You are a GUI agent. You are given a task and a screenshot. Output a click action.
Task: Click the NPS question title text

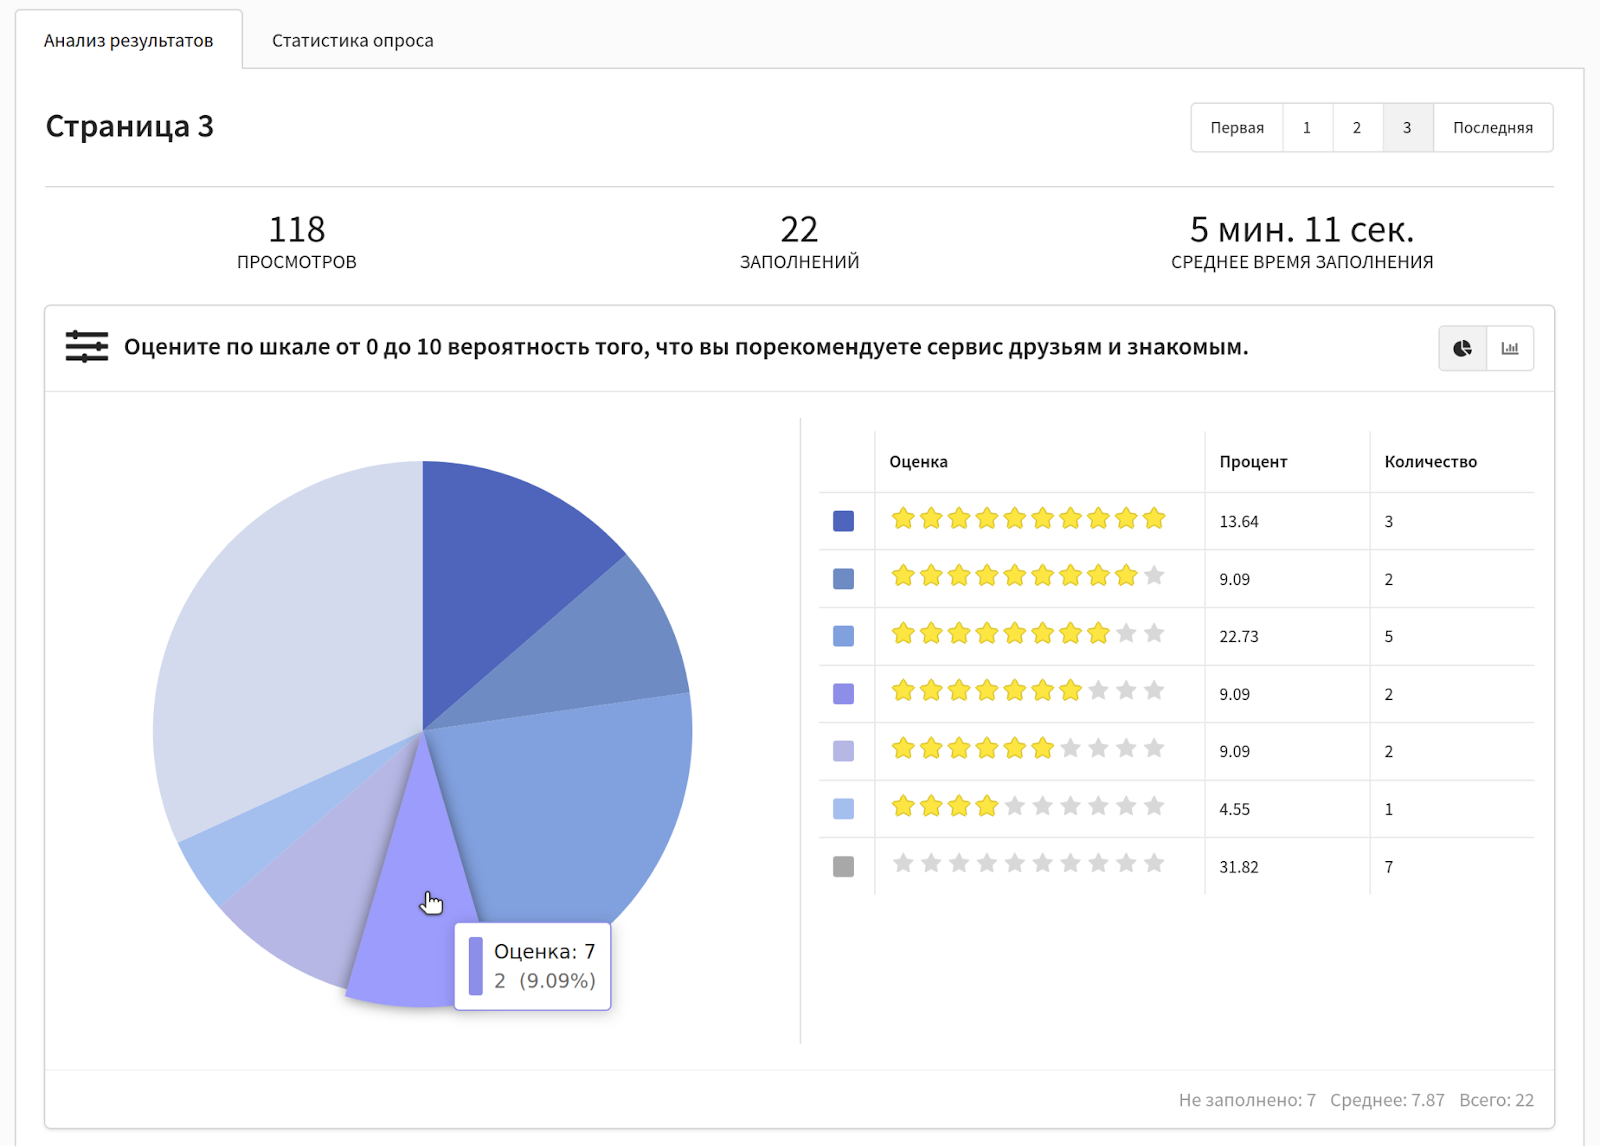tap(686, 347)
